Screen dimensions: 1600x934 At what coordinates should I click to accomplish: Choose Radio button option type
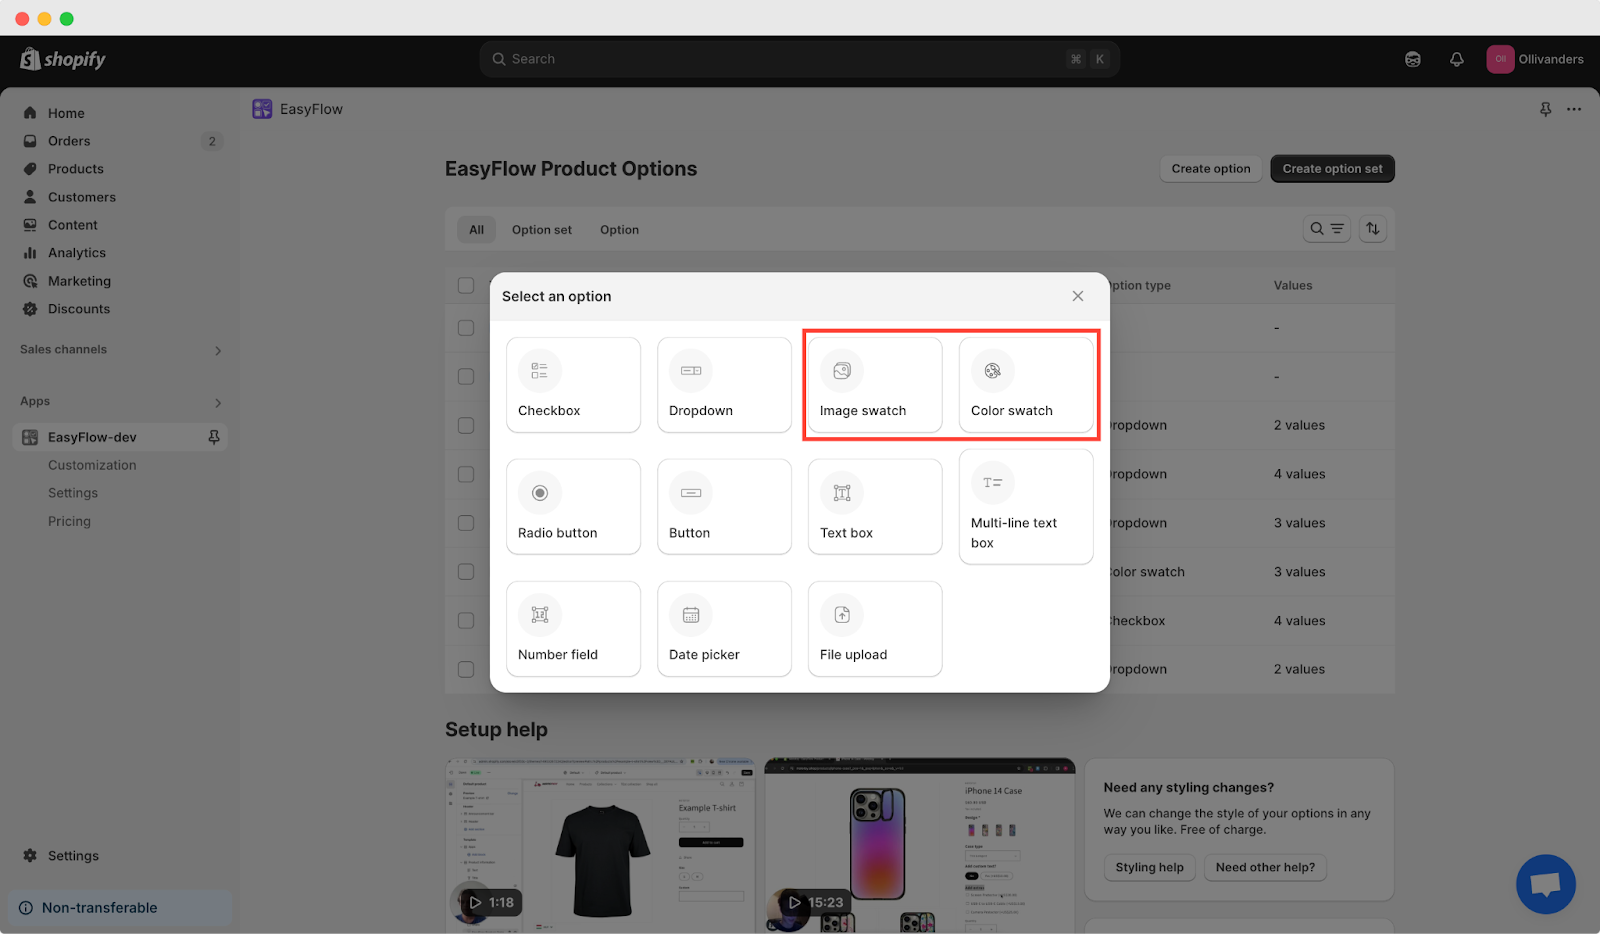click(x=573, y=507)
